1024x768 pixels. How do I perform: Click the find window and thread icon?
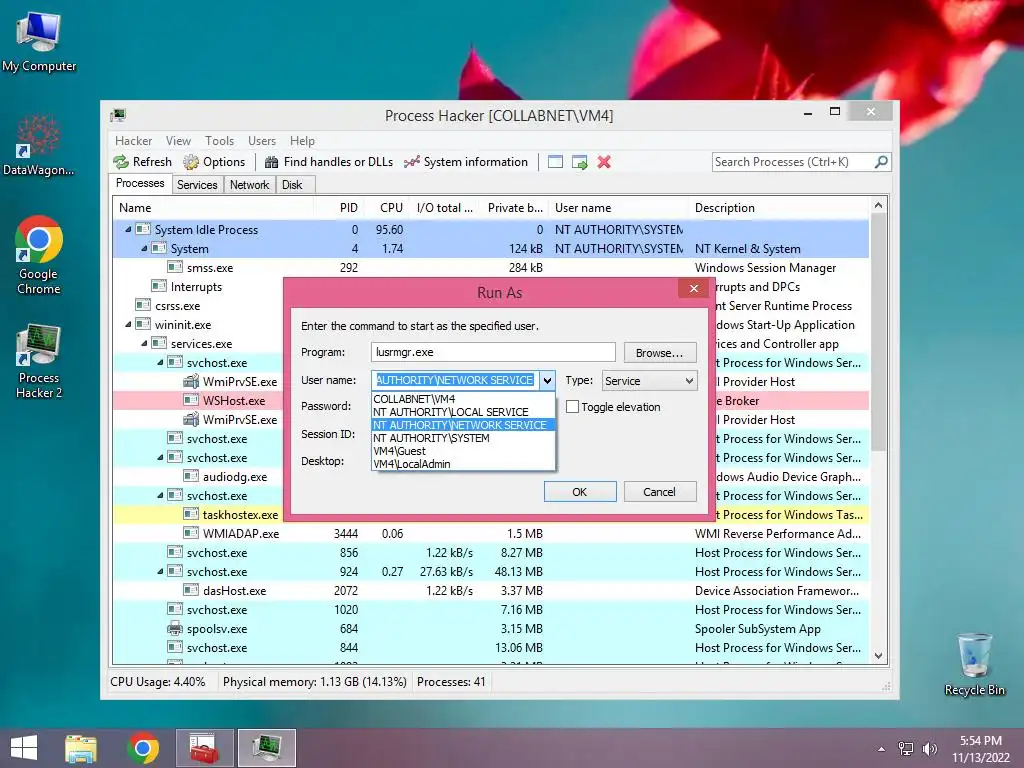580,162
